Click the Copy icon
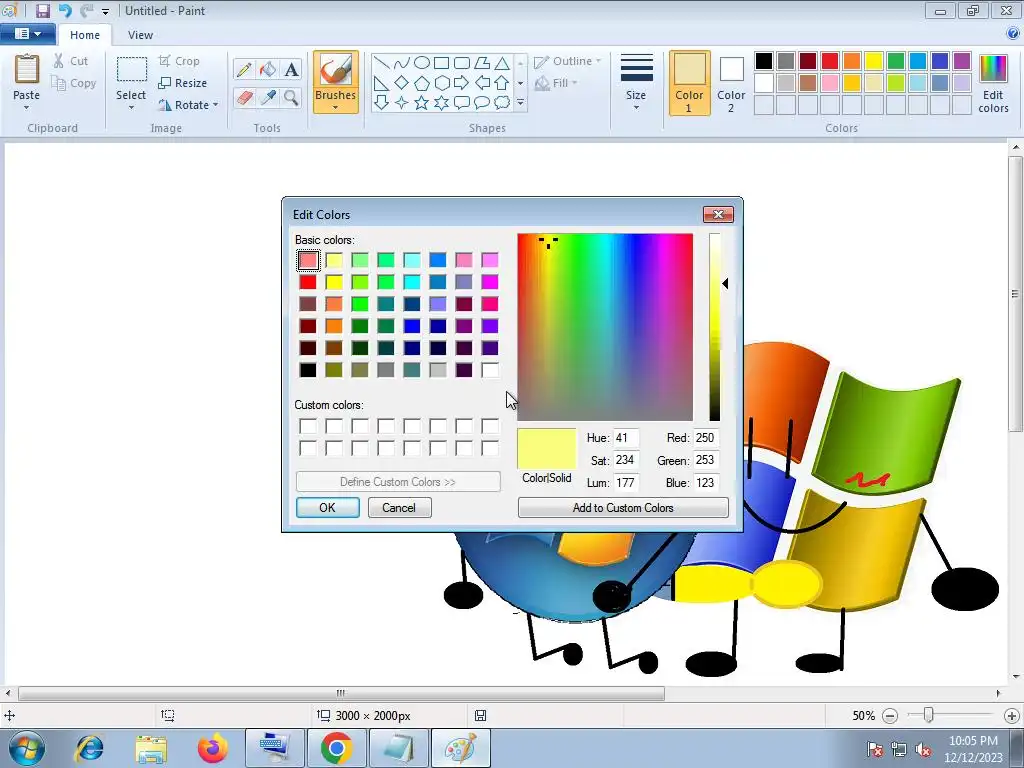 coord(59,83)
